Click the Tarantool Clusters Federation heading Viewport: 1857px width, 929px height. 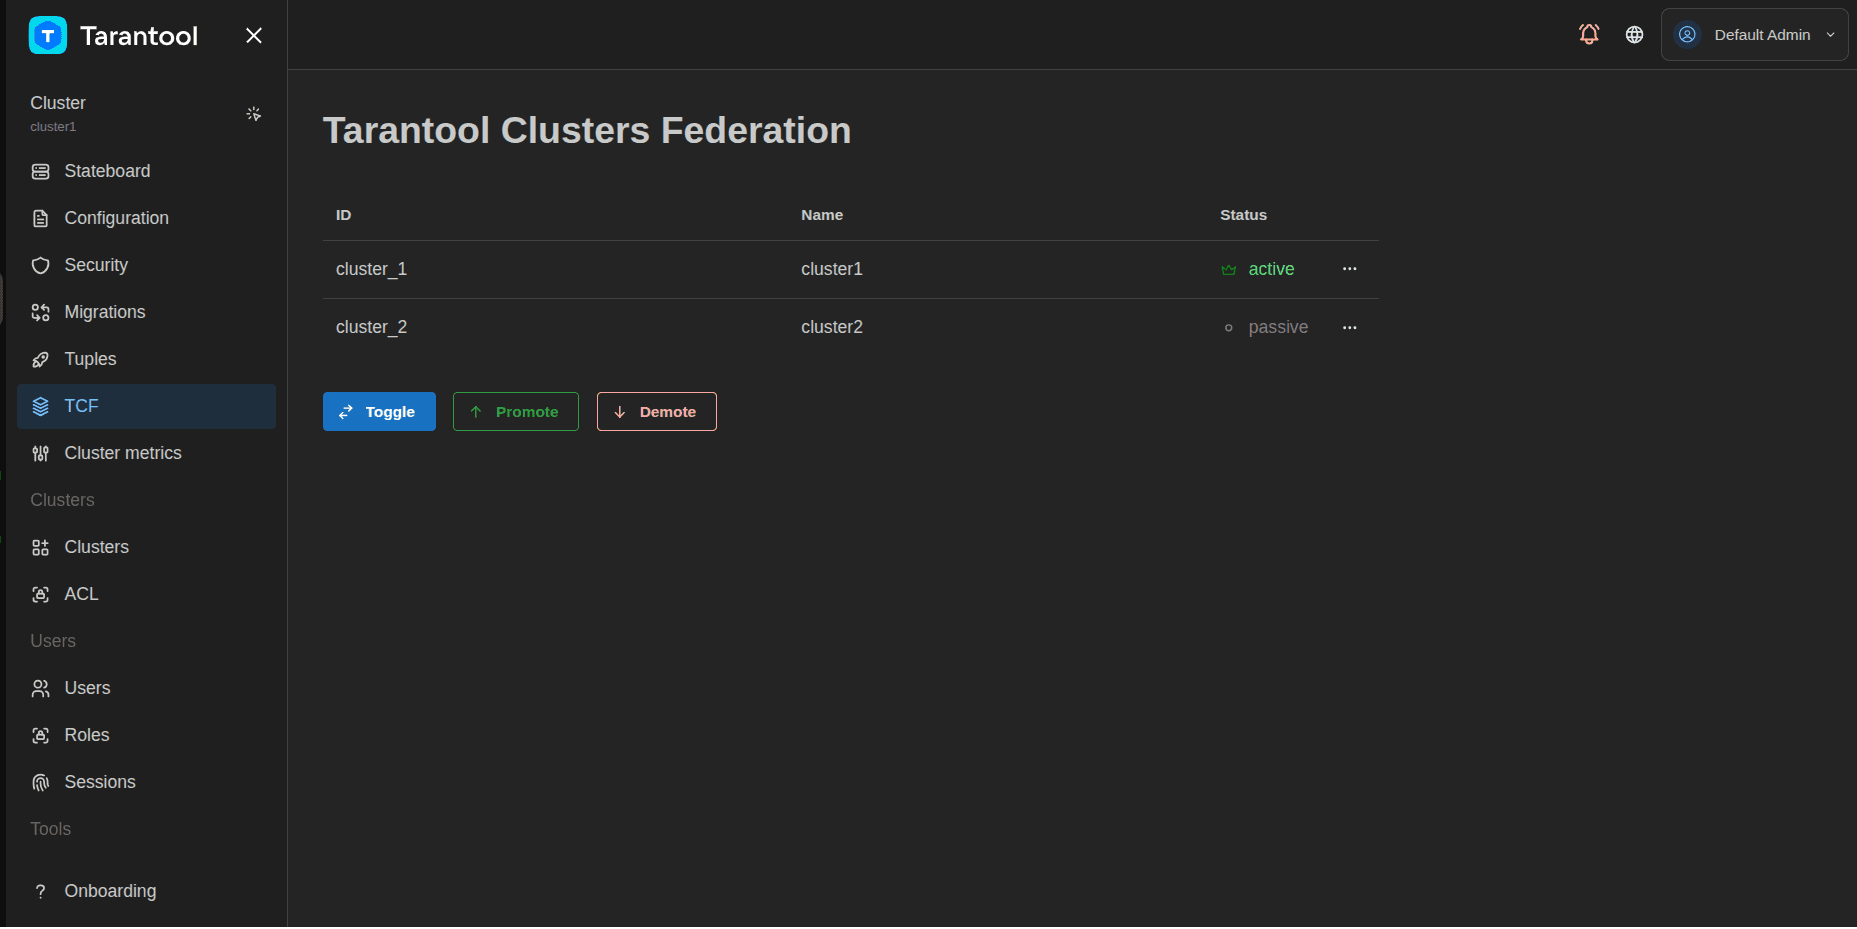tap(587, 131)
